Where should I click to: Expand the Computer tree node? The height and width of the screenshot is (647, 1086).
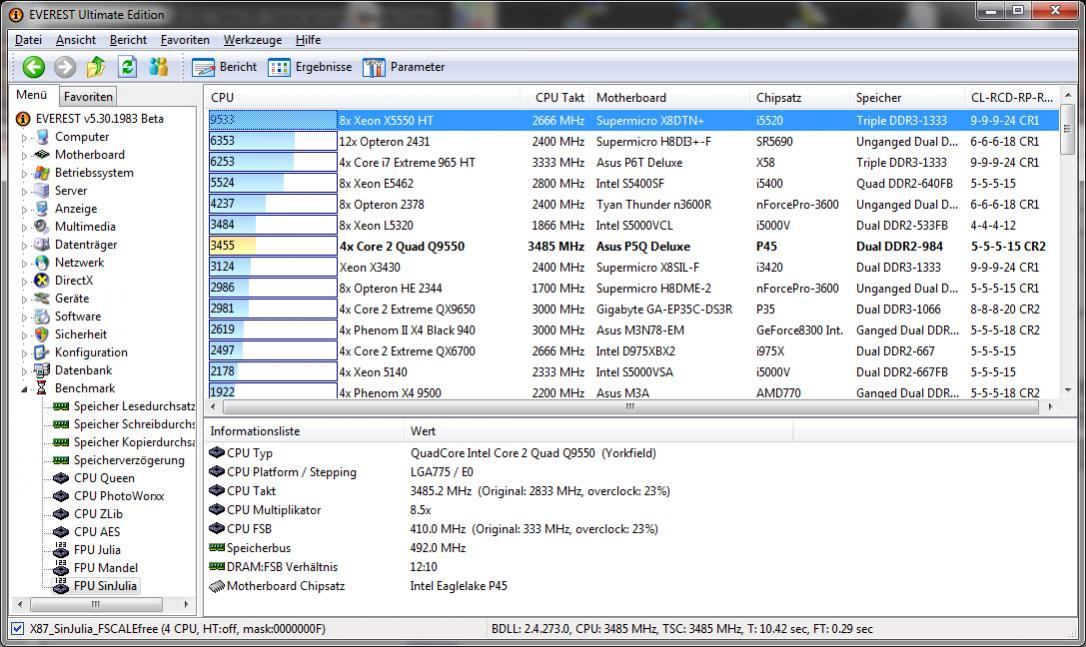click(x=24, y=138)
